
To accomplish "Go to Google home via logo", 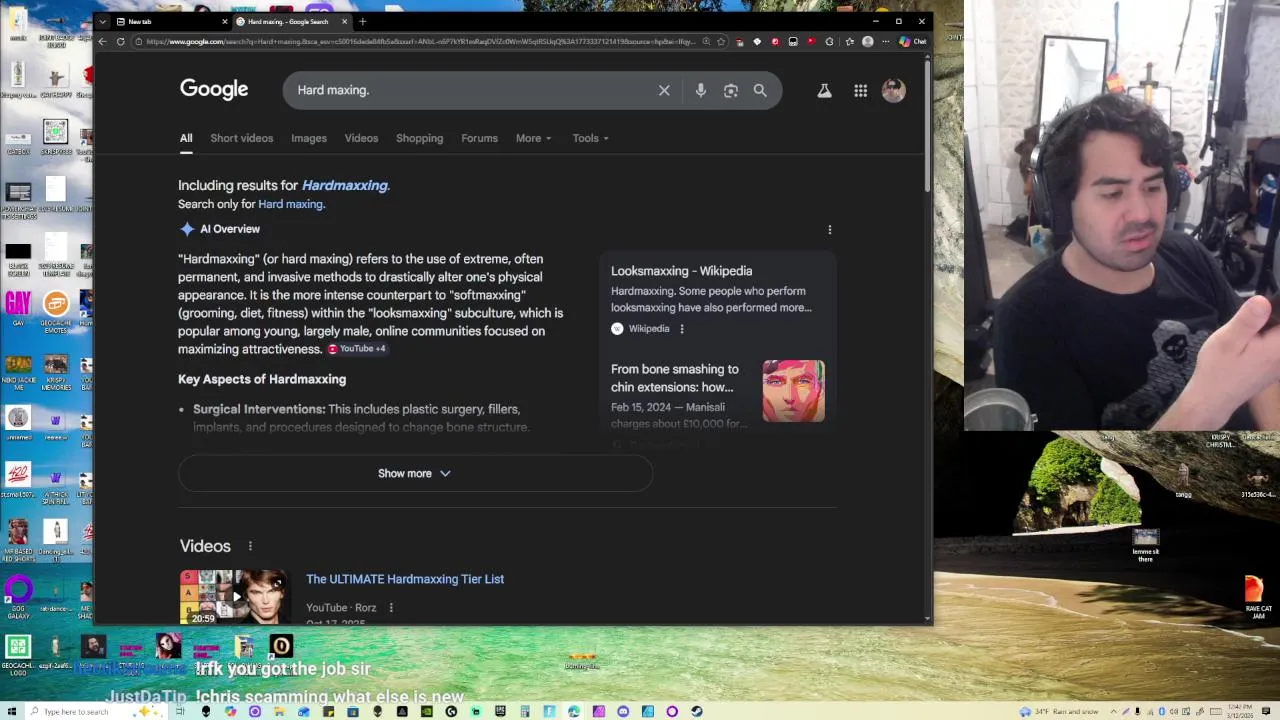I will click(x=214, y=89).
